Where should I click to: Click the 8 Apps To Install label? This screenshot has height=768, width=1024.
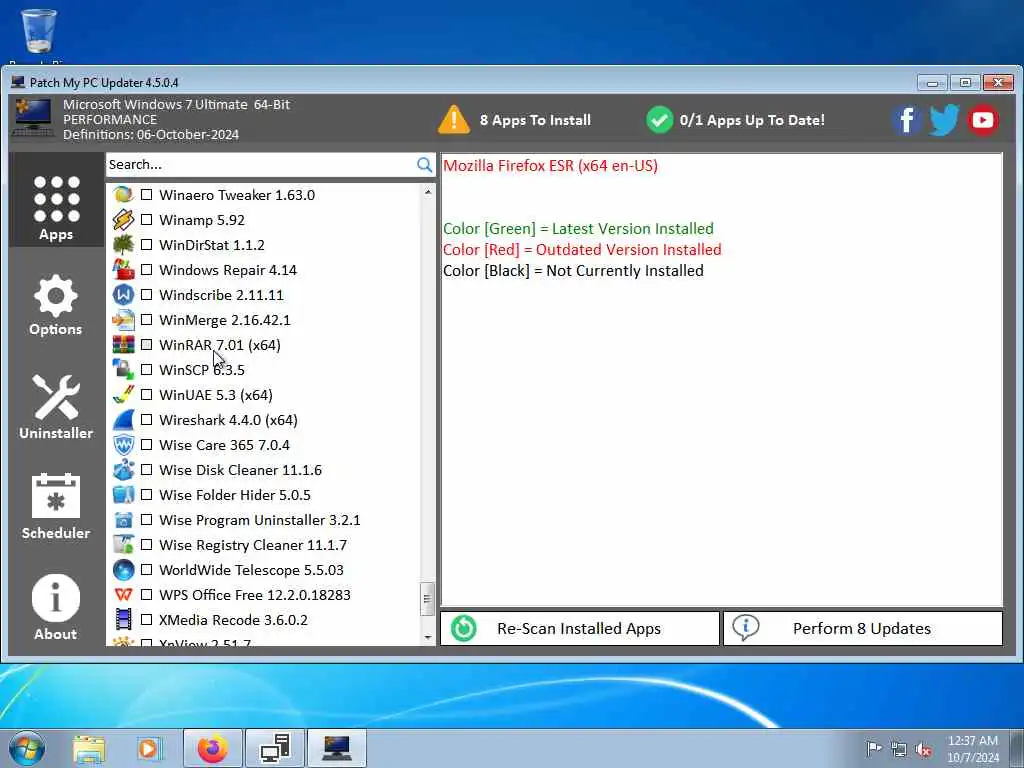tap(536, 120)
